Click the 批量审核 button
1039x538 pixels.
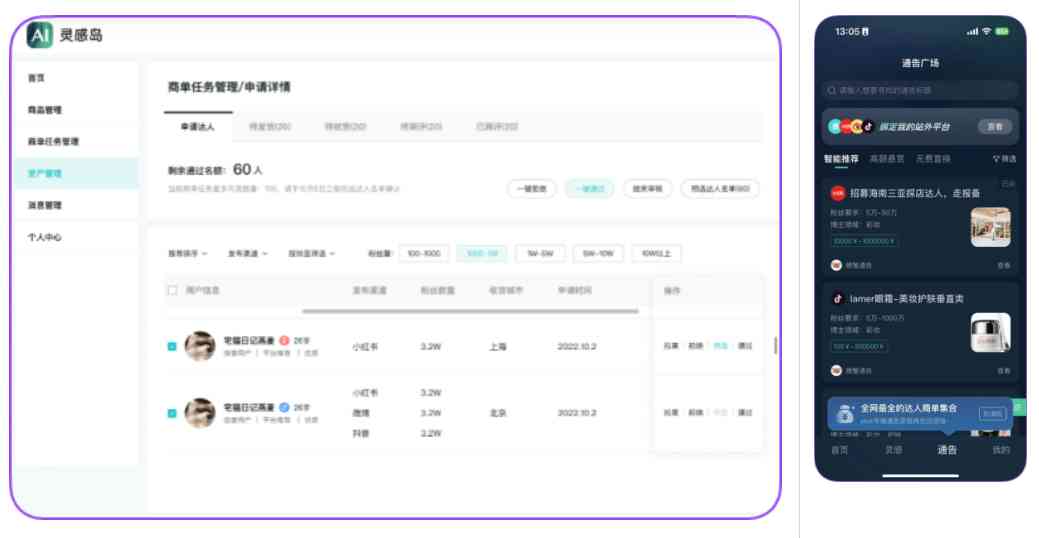[x=647, y=189]
